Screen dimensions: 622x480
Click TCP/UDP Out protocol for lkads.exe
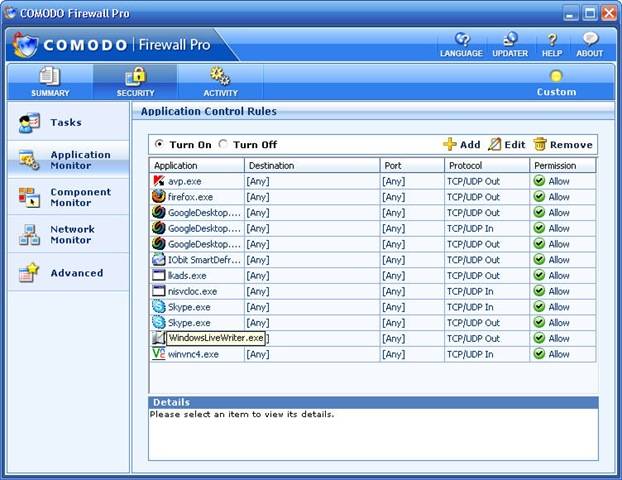(x=474, y=276)
